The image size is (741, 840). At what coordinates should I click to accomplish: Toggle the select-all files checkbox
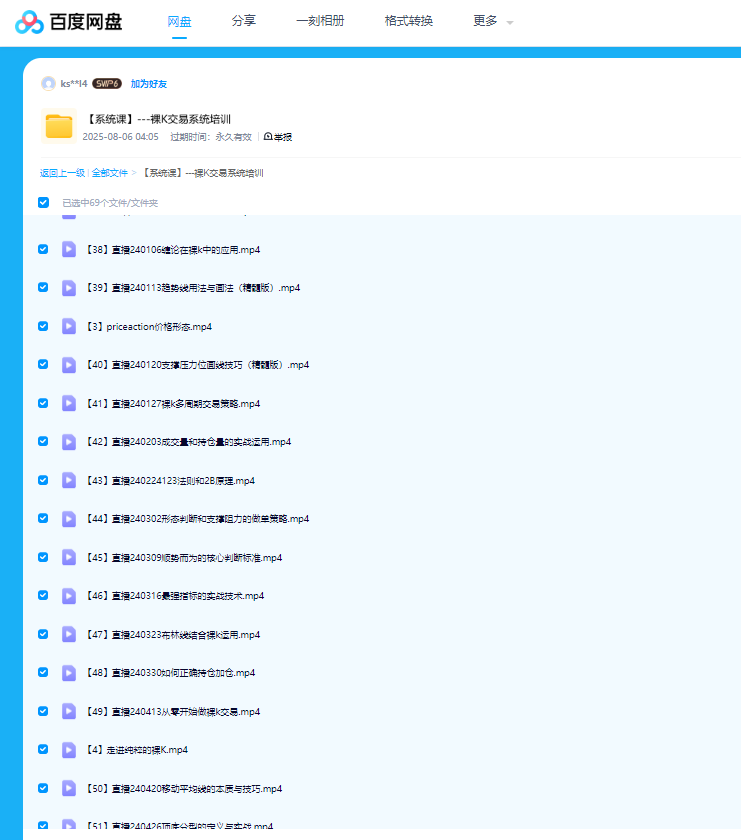[x=43, y=202]
